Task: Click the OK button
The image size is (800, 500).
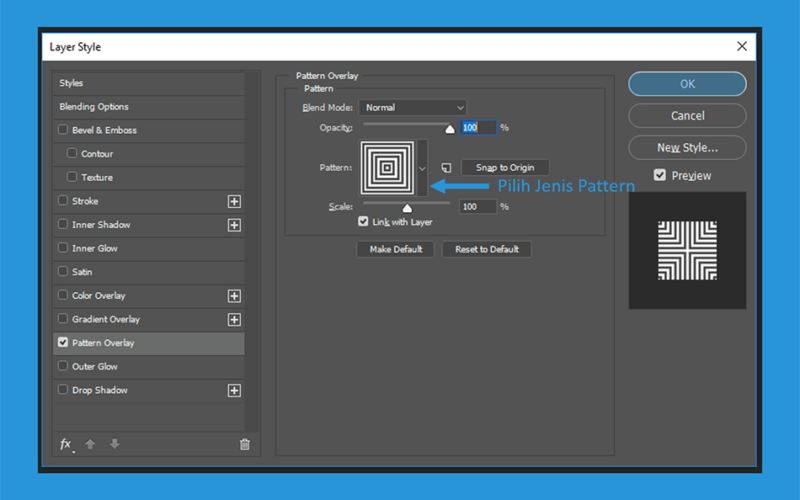Action: pyautogui.click(x=687, y=84)
